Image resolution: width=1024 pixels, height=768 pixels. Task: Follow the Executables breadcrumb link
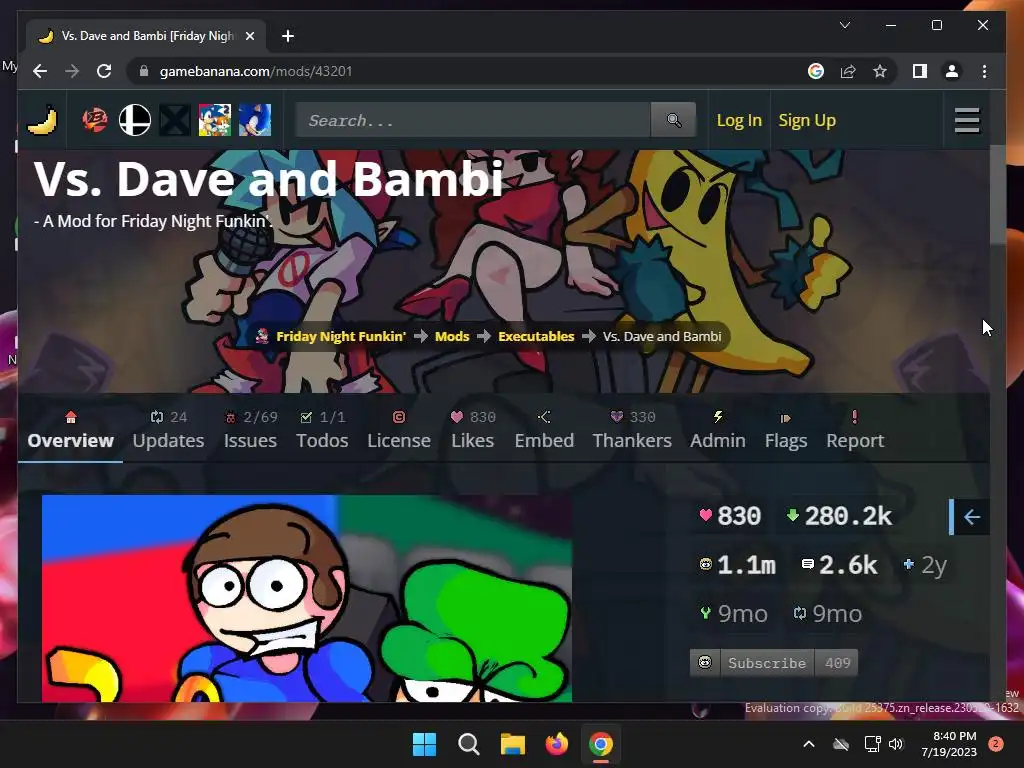pyautogui.click(x=536, y=336)
